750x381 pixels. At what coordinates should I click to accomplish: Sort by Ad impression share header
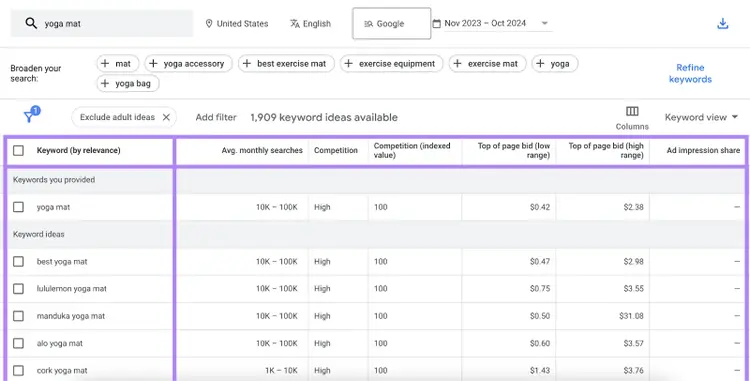(703, 151)
